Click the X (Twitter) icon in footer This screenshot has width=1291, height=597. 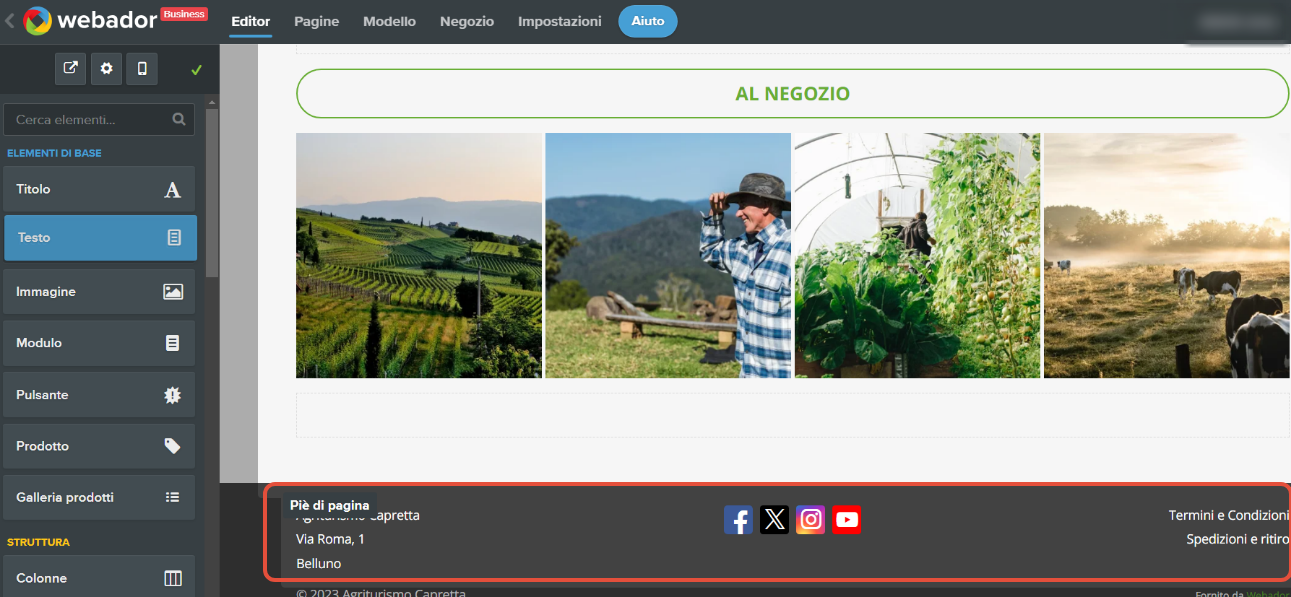(774, 520)
